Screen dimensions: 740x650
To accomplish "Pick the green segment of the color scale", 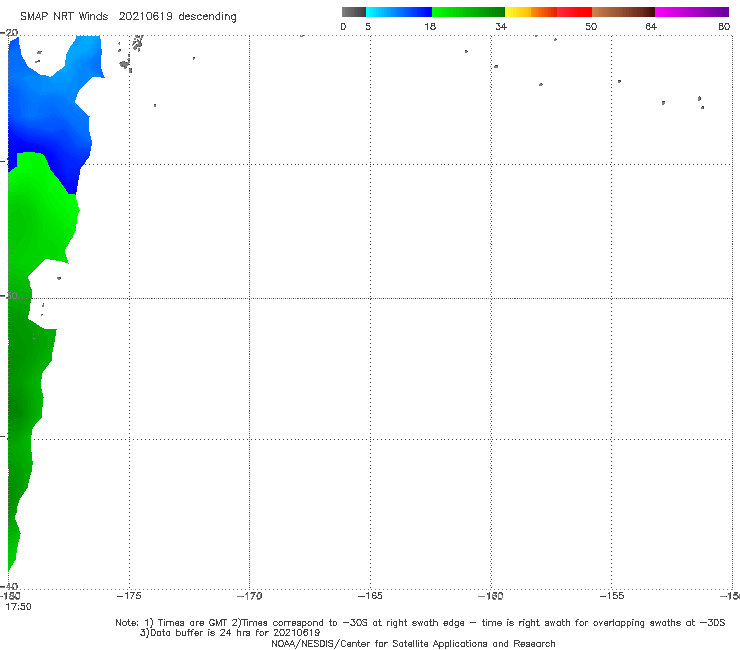I will pyautogui.click(x=468, y=12).
